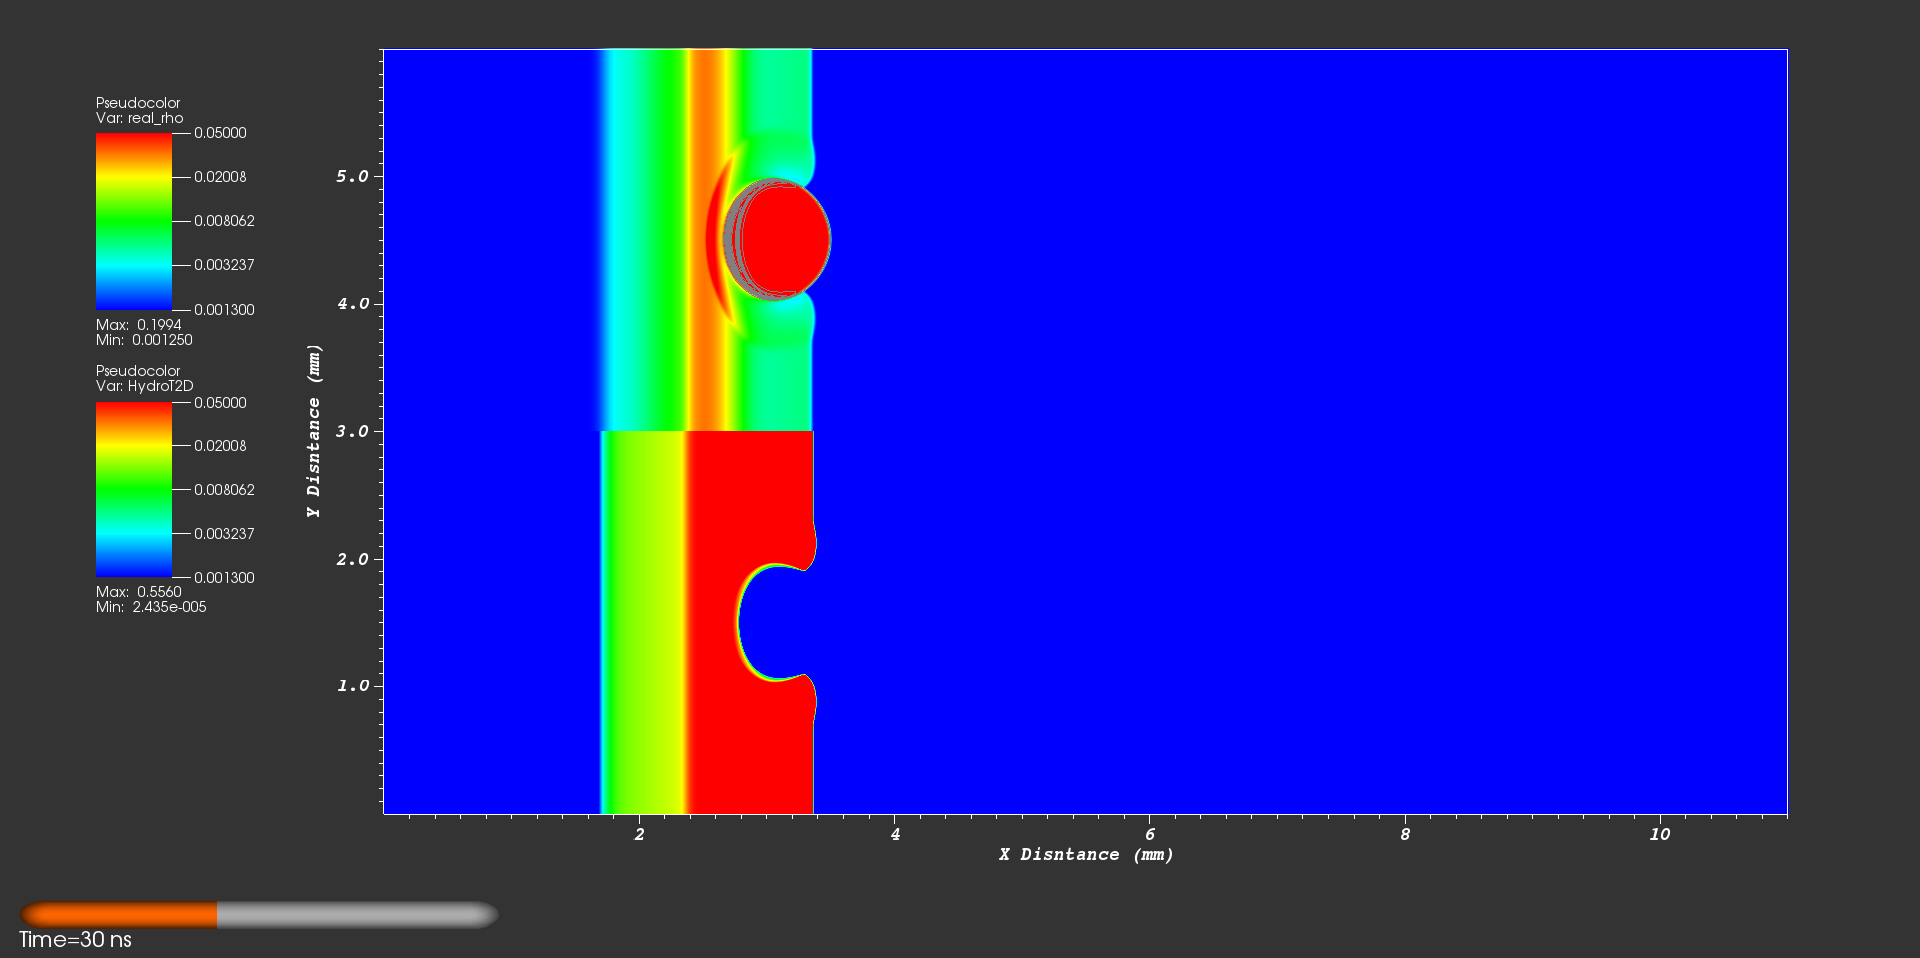Click the real_rho color legend bar
This screenshot has height=958, width=1920.
coord(134,221)
